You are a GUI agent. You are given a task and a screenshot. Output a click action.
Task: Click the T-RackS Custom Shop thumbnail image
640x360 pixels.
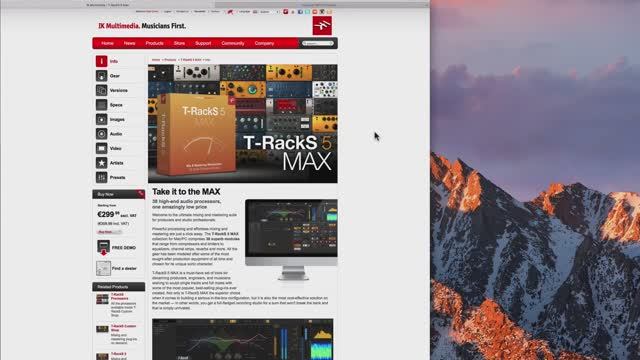coord(102,329)
